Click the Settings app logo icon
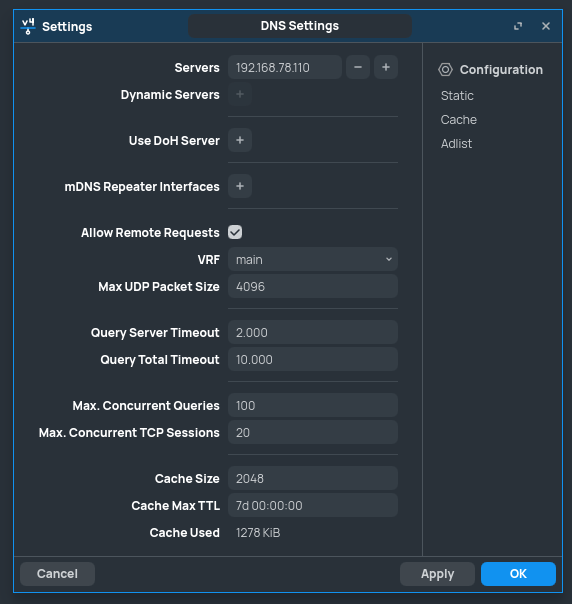 point(28,26)
